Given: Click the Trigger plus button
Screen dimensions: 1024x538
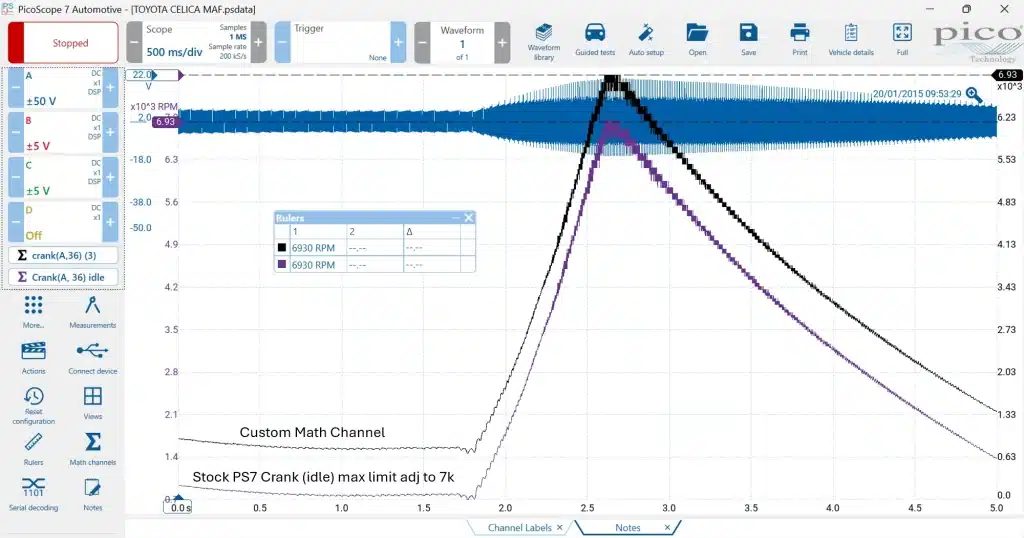Looking at the screenshot, I should (398, 42).
